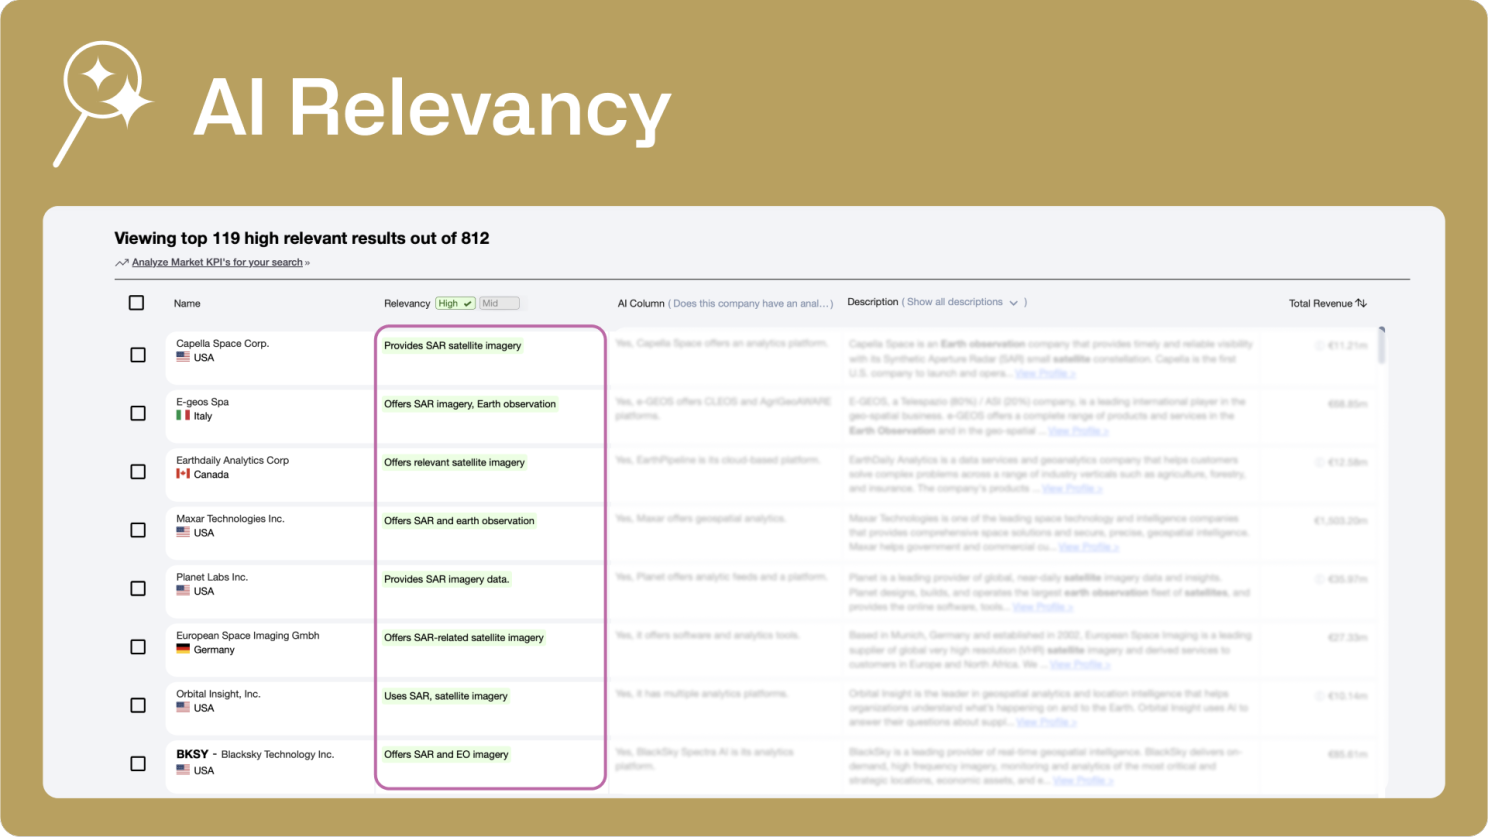Click 'Provides SAR imagery data.' tag
Screen dimensions: 1488x837
[446, 579]
